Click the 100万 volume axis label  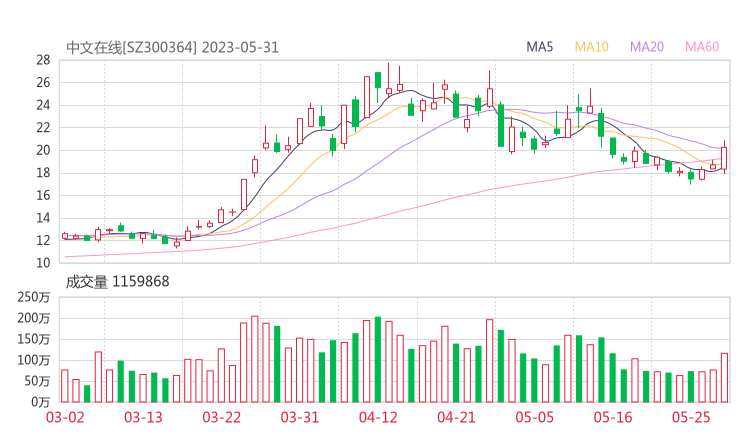(34, 360)
